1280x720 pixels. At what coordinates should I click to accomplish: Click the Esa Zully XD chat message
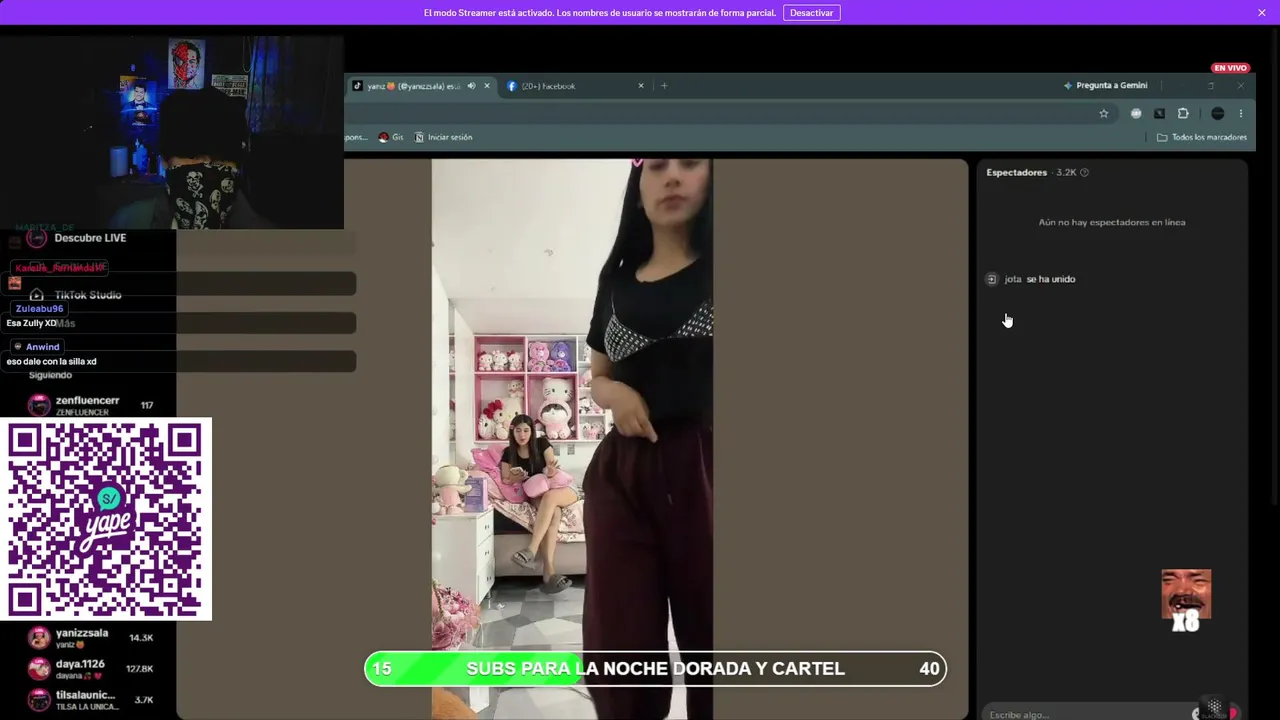31,324
